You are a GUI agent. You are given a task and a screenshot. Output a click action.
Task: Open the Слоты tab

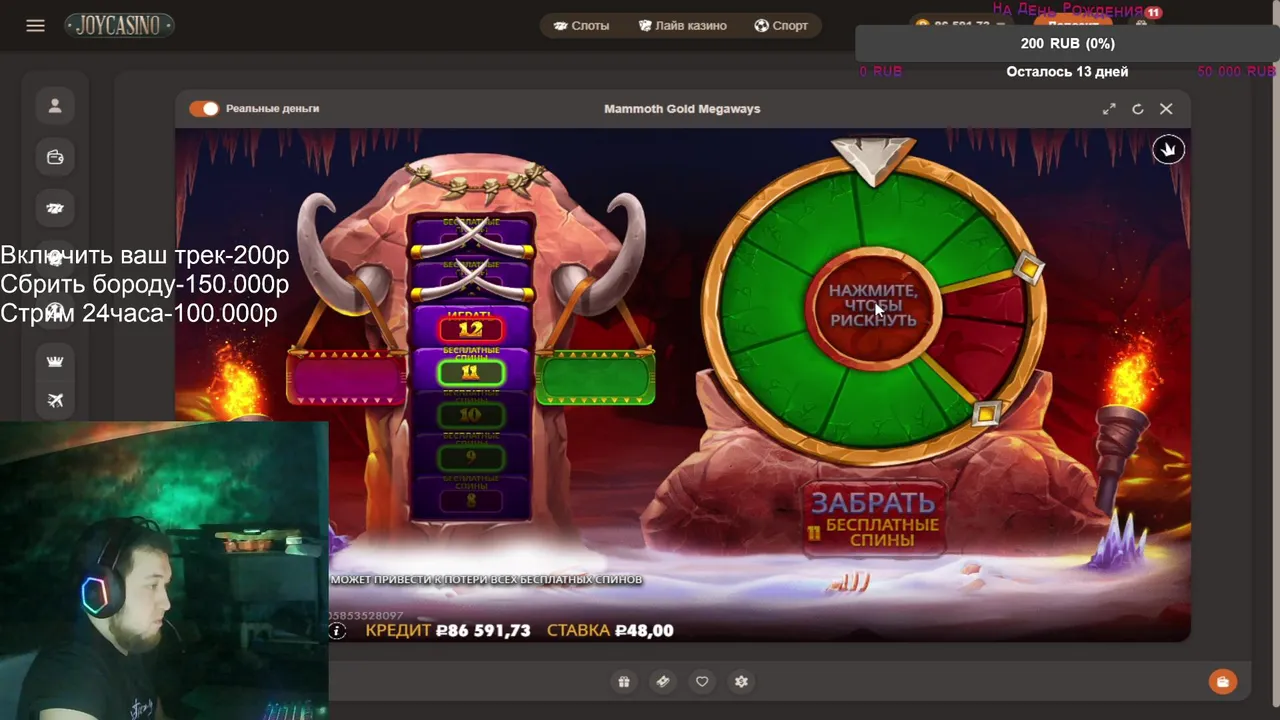pos(581,26)
